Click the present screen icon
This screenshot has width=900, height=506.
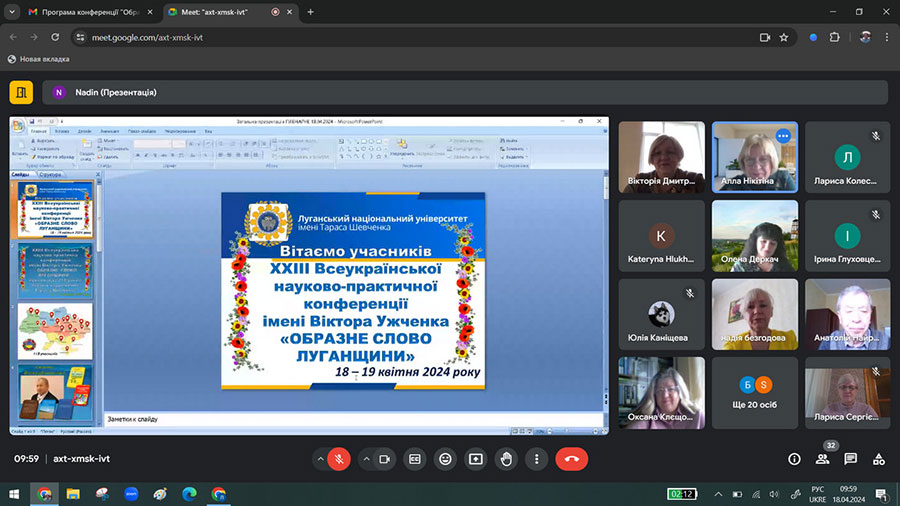pyautogui.click(x=476, y=459)
